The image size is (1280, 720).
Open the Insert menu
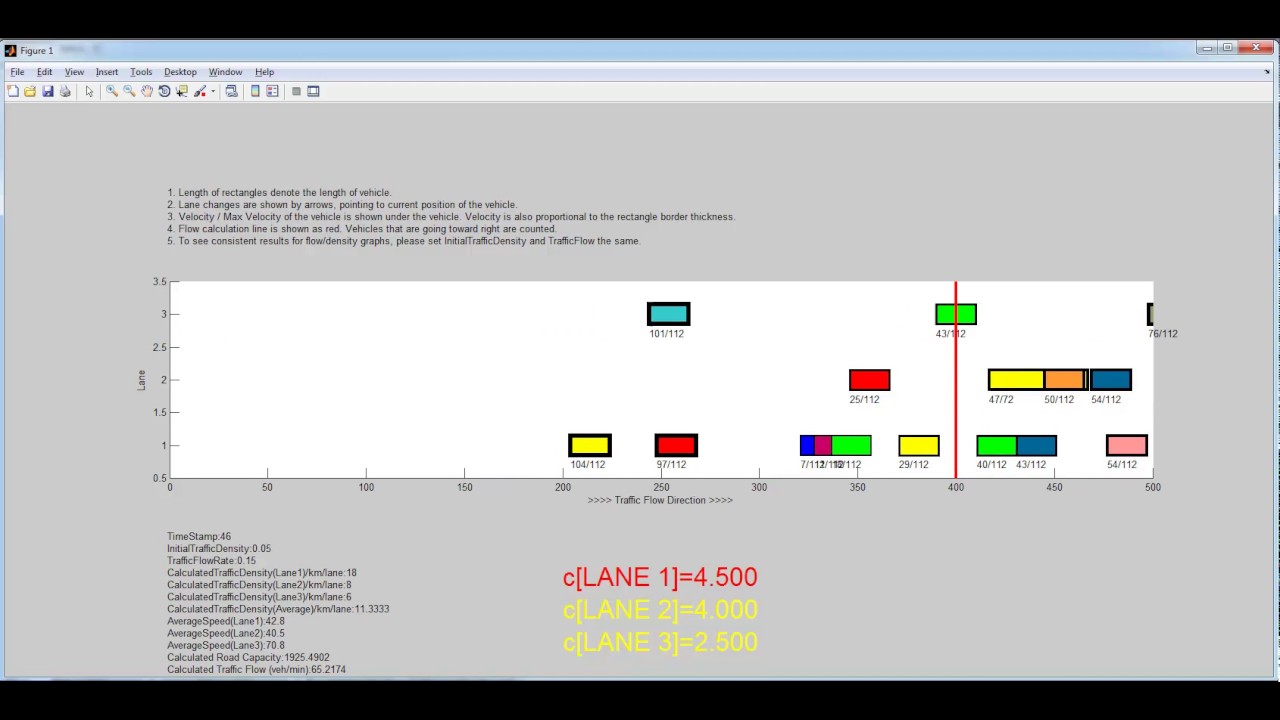tap(107, 72)
